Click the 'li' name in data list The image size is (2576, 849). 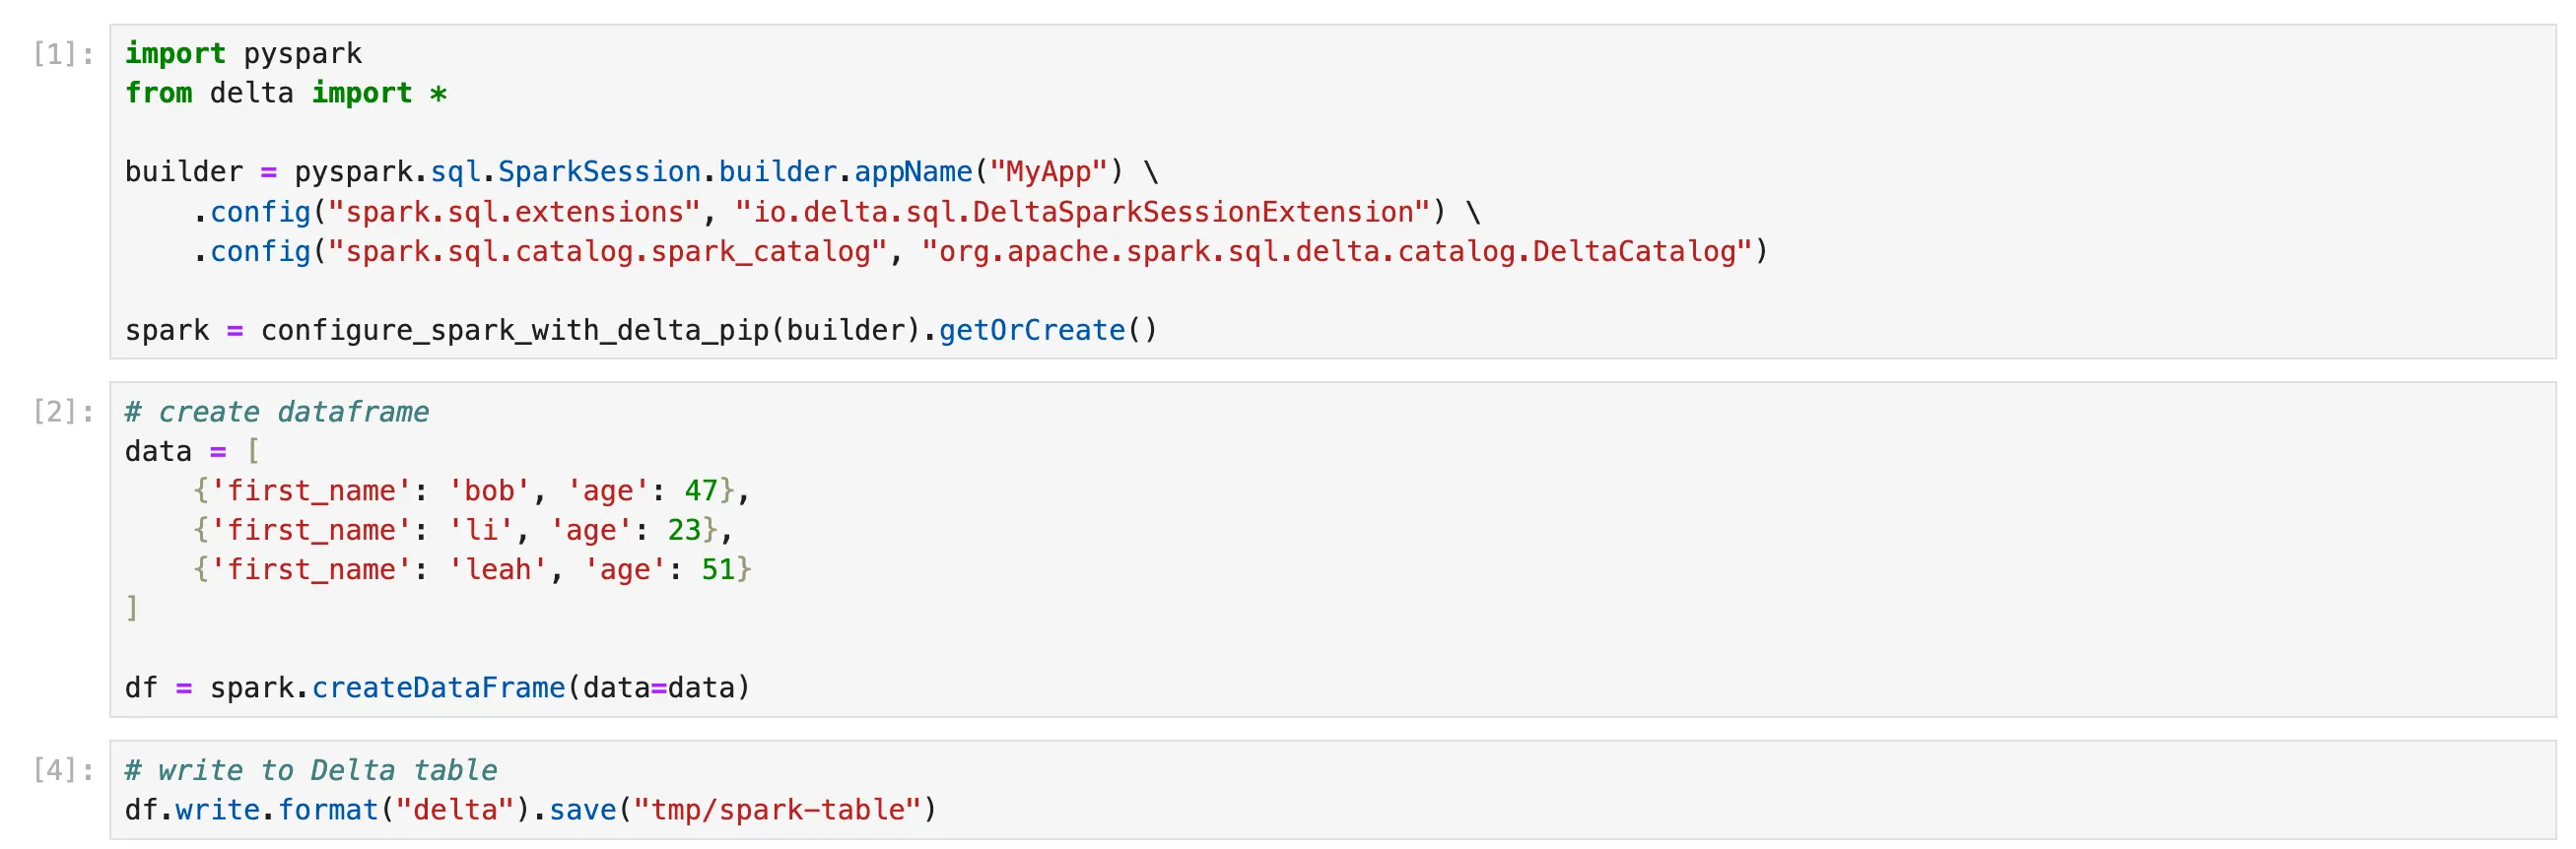point(481,530)
